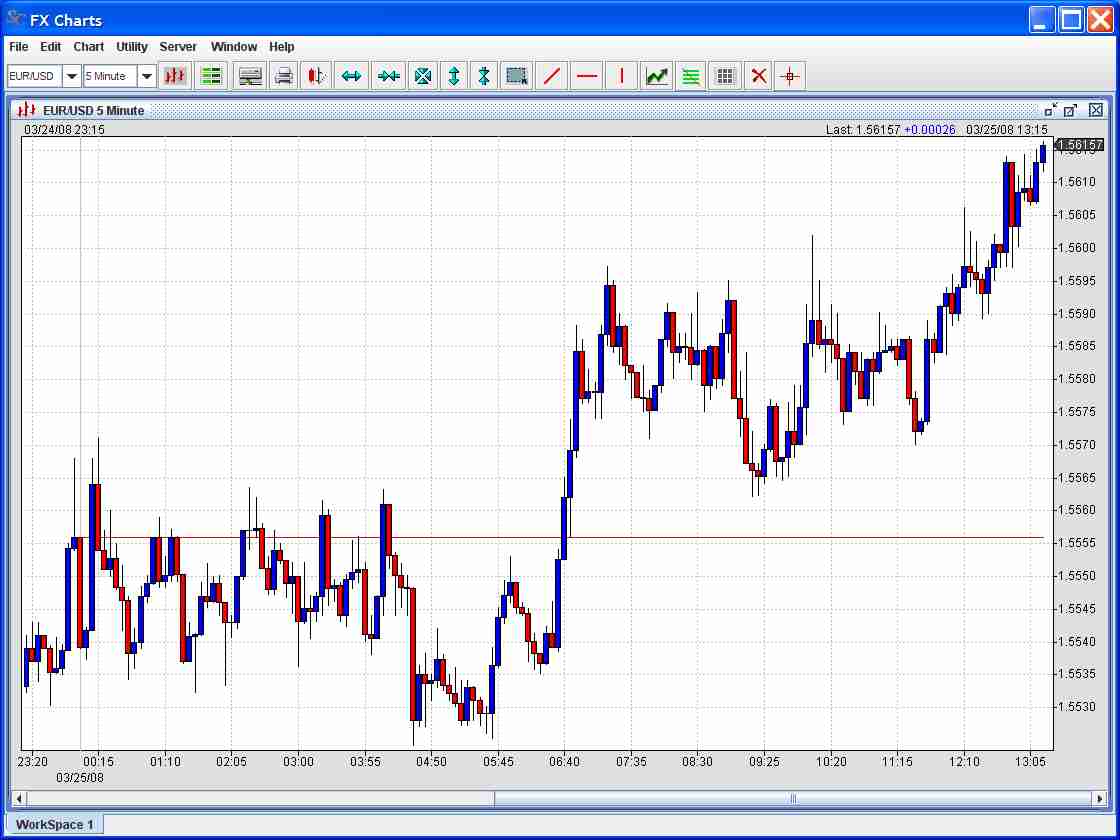This screenshot has height=840, width=1120.
Task: Click the candlestick chart type icon
Action: tap(175, 76)
